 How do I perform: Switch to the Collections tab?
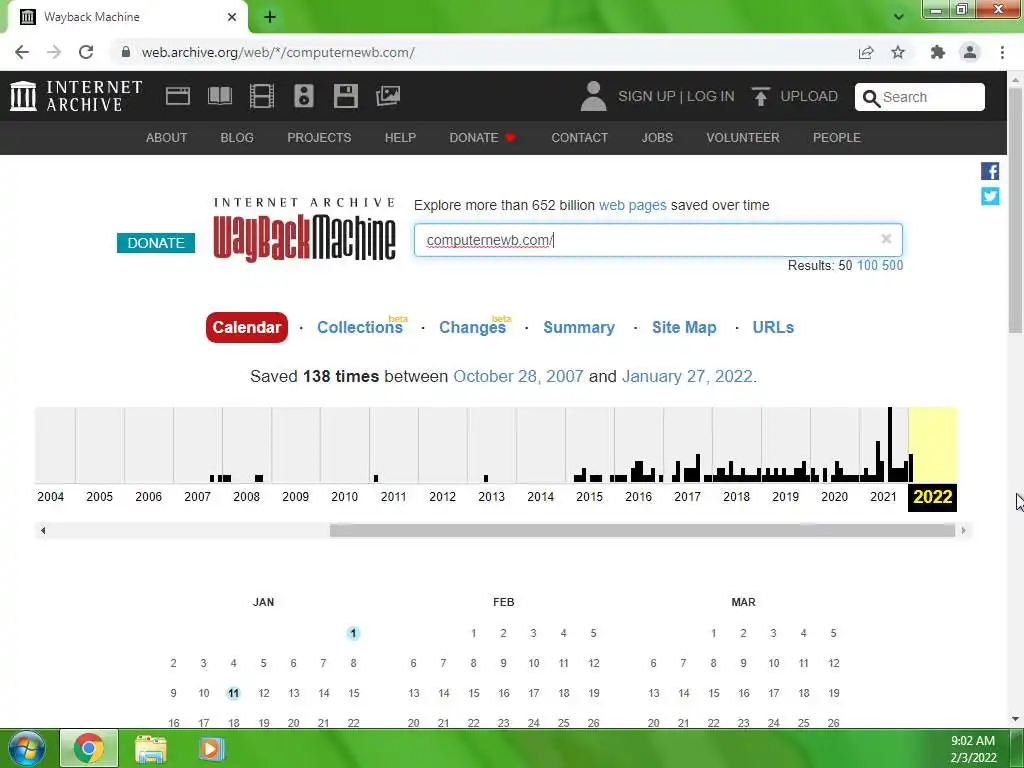(360, 327)
